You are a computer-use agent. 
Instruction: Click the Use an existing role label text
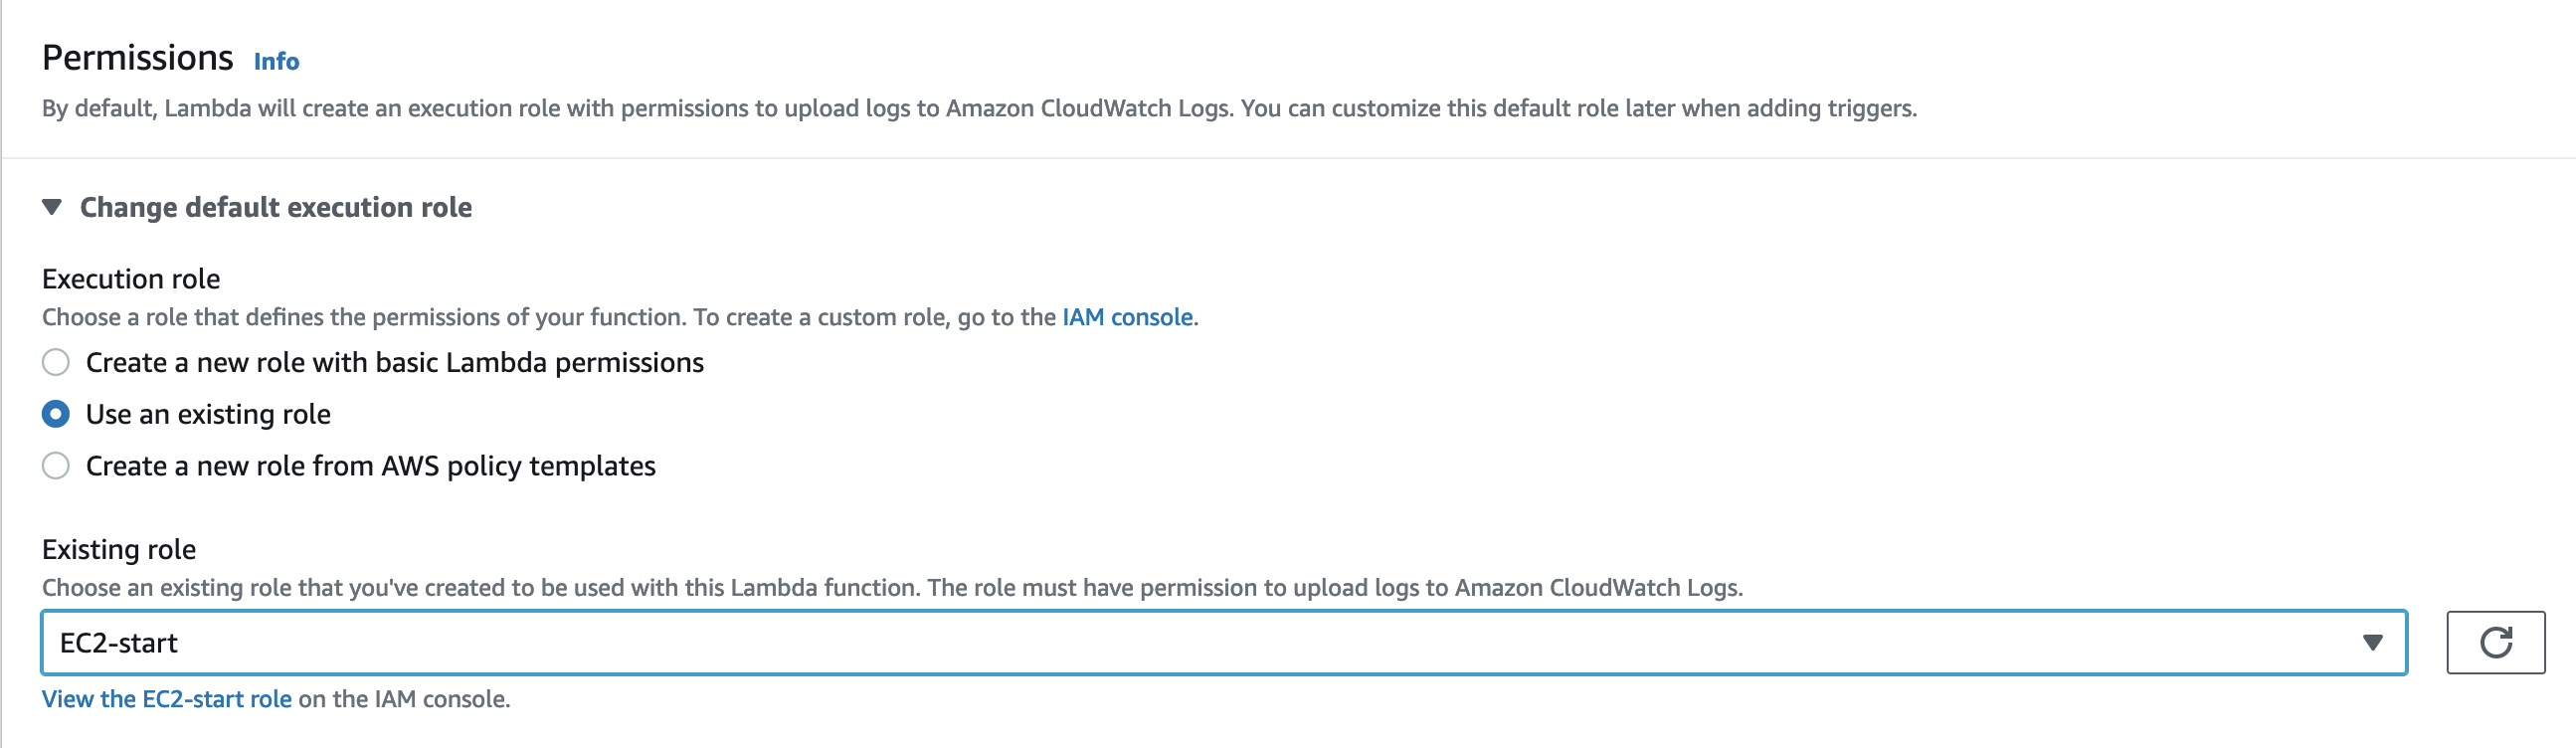[208, 414]
